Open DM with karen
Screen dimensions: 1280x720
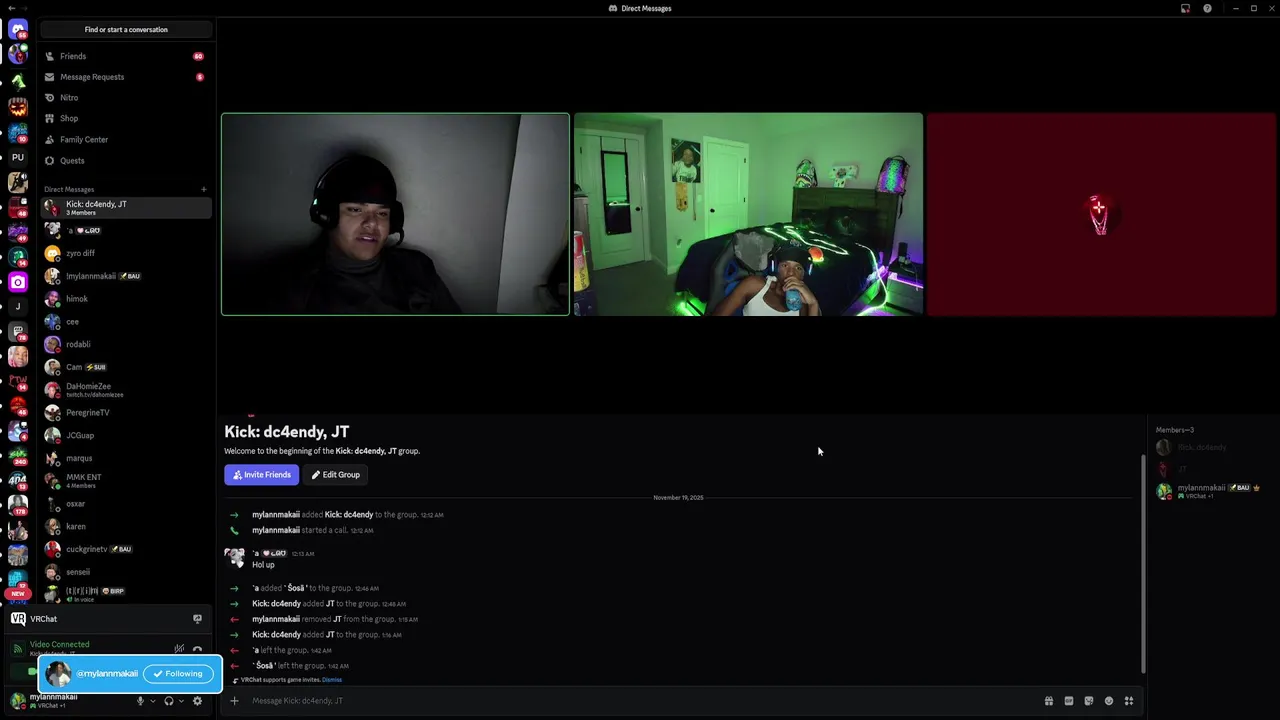pos(126,526)
